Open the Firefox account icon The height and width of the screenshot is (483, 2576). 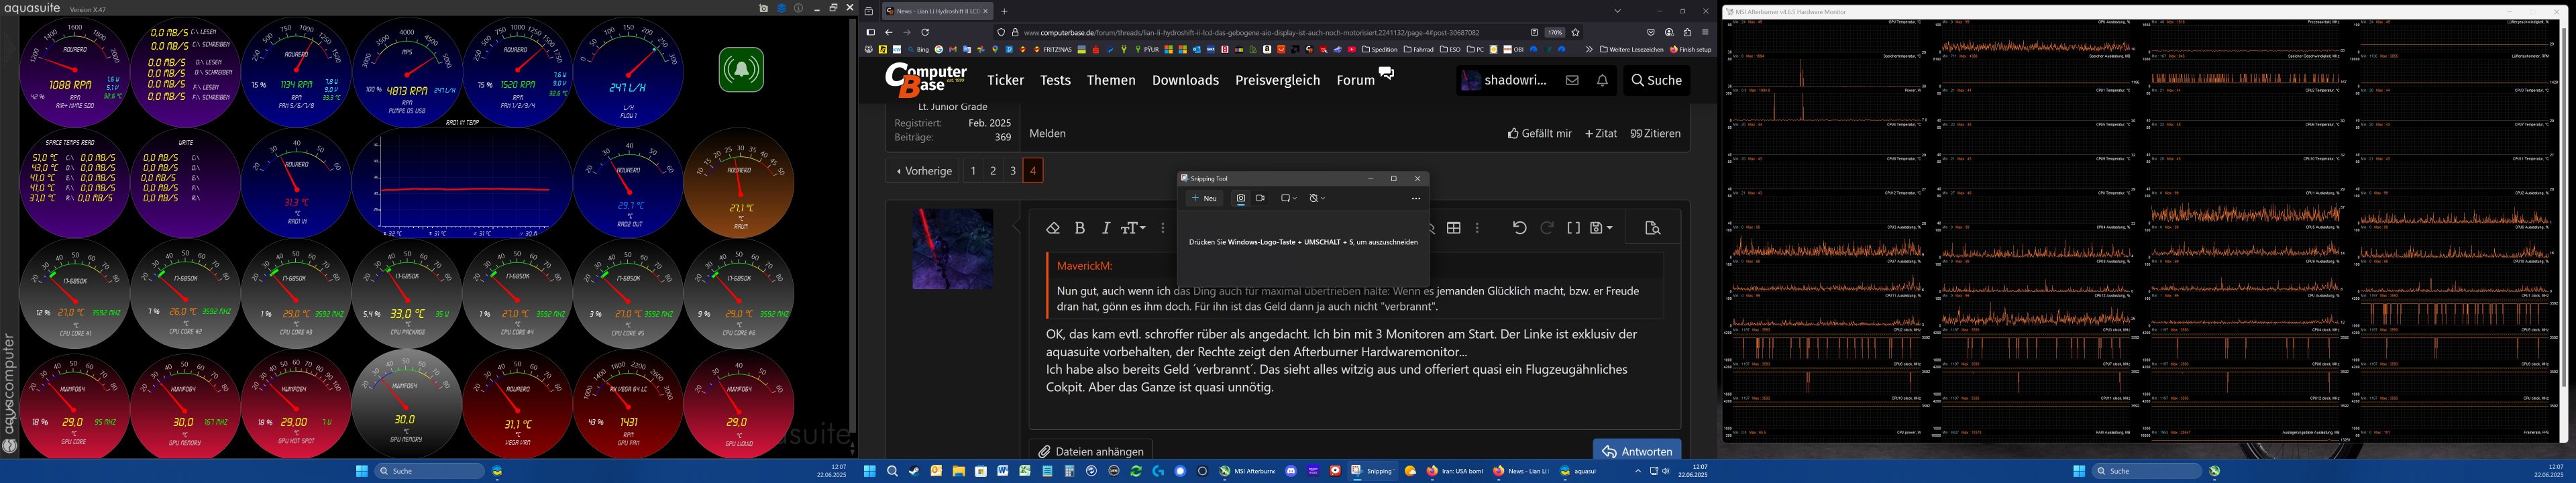point(1669,32)
